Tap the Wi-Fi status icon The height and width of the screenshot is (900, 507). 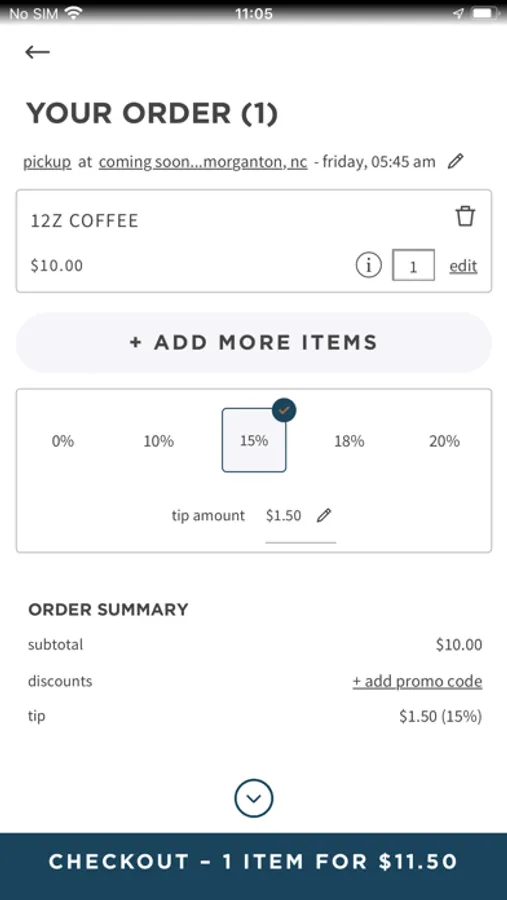point(73,13)
